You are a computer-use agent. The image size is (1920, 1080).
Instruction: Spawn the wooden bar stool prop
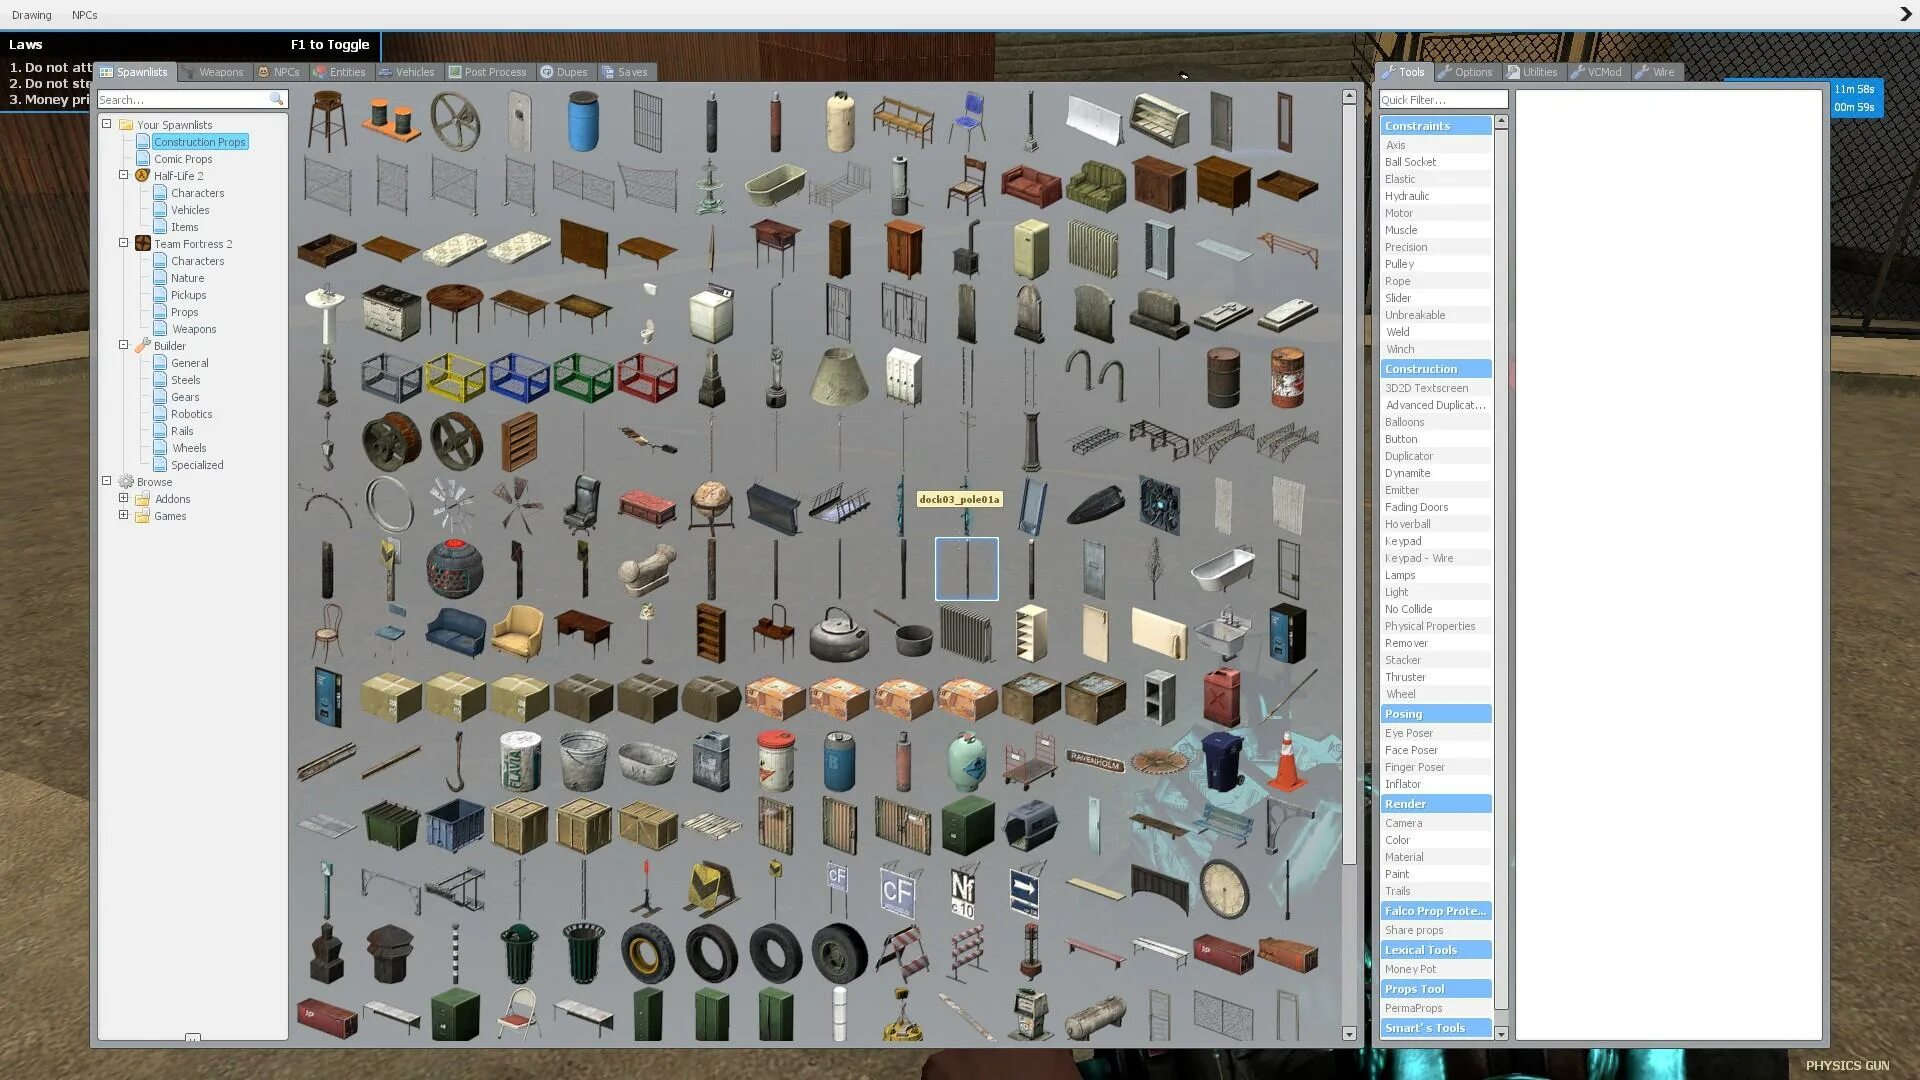tap(326, 121)
